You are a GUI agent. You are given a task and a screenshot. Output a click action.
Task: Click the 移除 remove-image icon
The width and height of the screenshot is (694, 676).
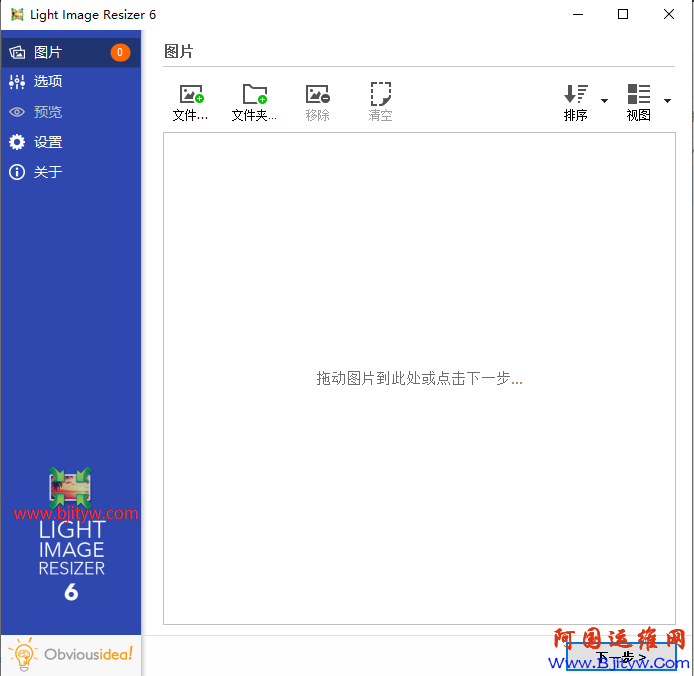pos(318,95)
